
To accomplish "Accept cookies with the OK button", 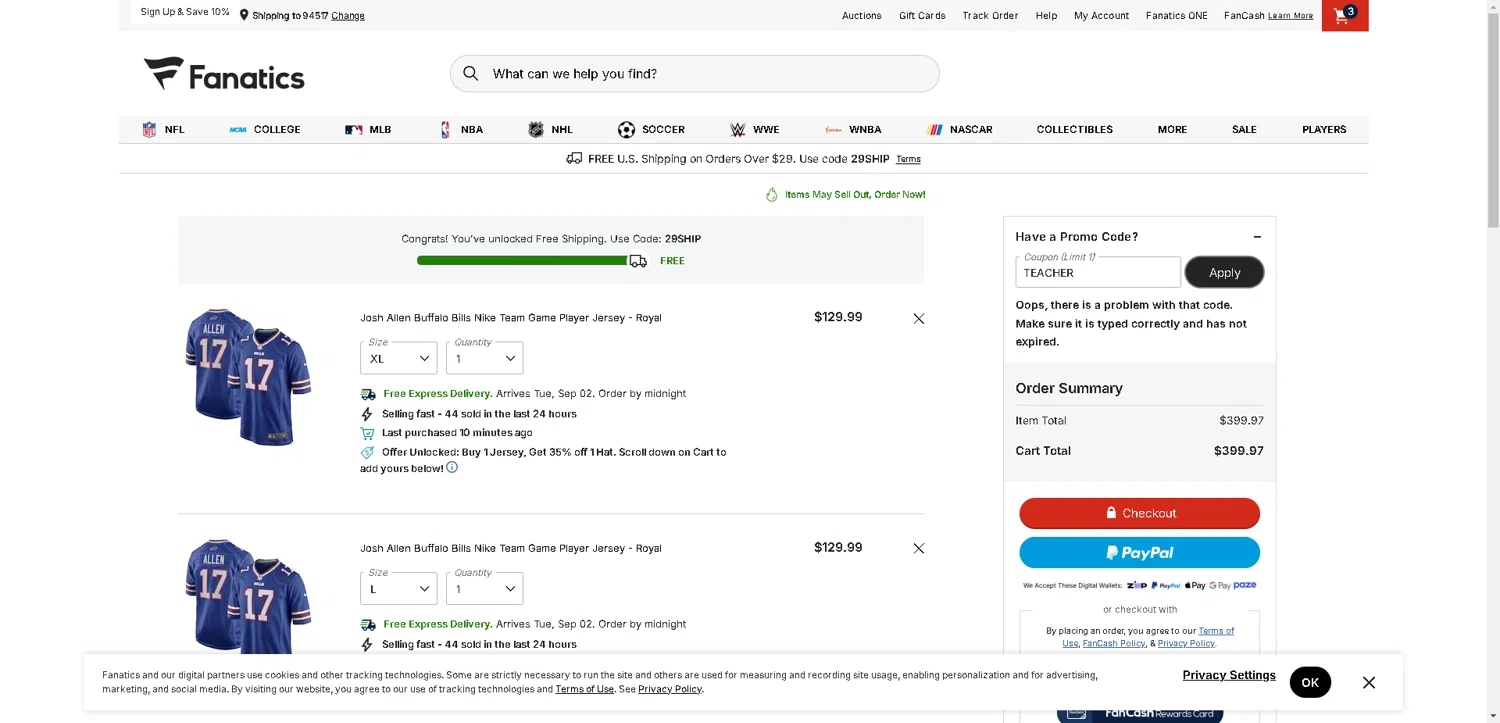I will [x=1310, y=682].
